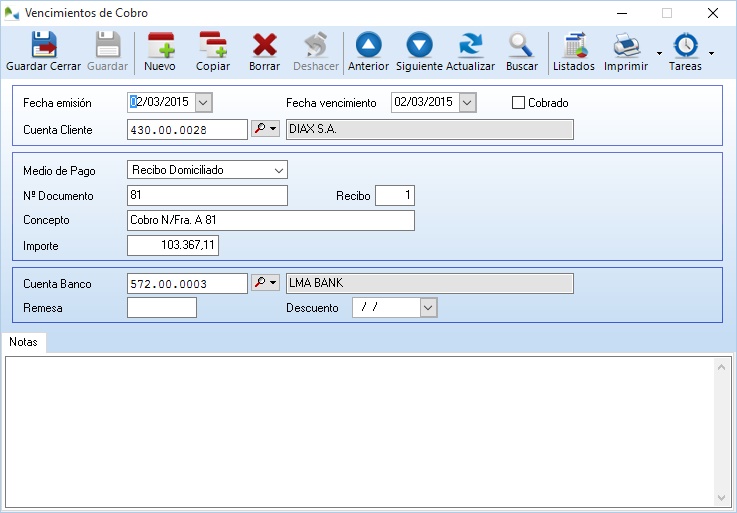Select the Notas tab
This screenshot has width=737, height=513.
tap(23, 342)
